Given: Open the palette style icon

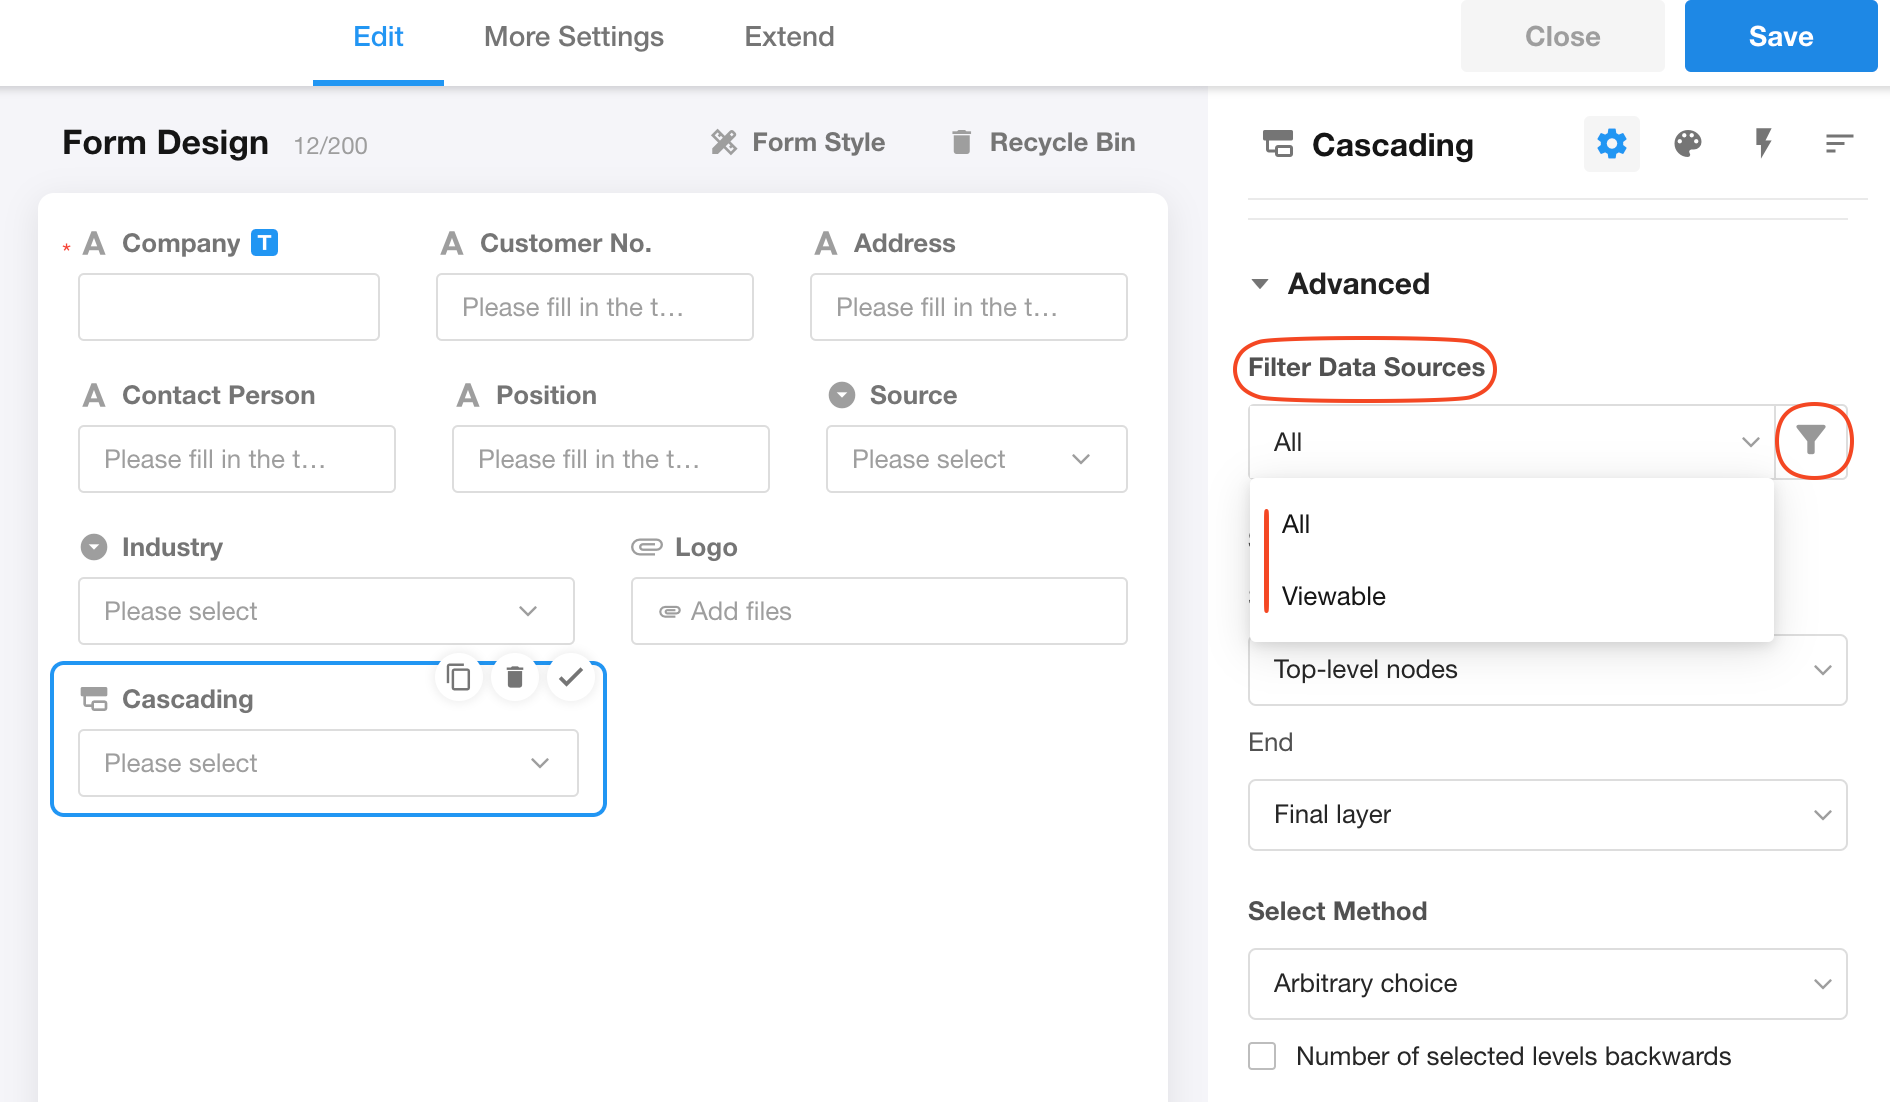Looking at the screenshot, I should (x=1687, y=144).
